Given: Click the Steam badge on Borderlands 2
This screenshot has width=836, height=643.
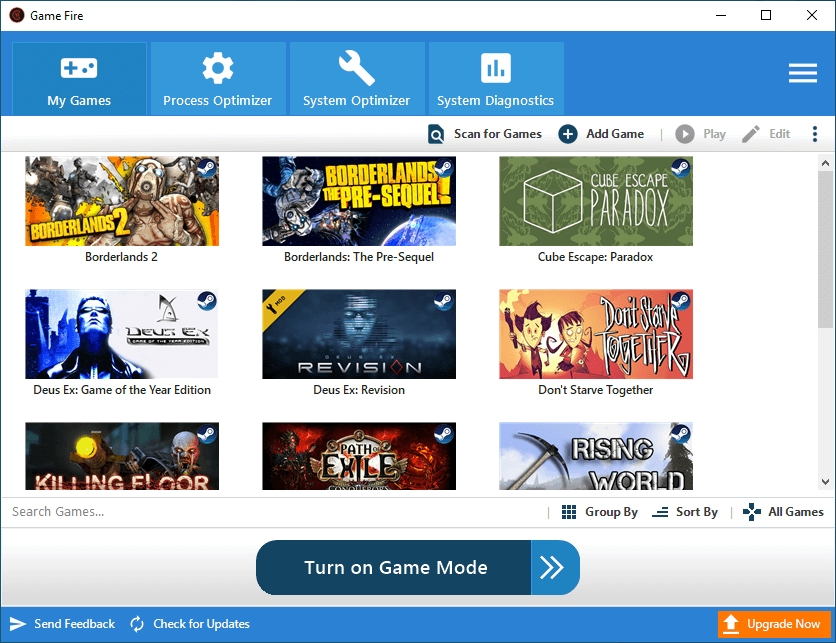Looking at the screenshot, I should (x=207, y=168).
